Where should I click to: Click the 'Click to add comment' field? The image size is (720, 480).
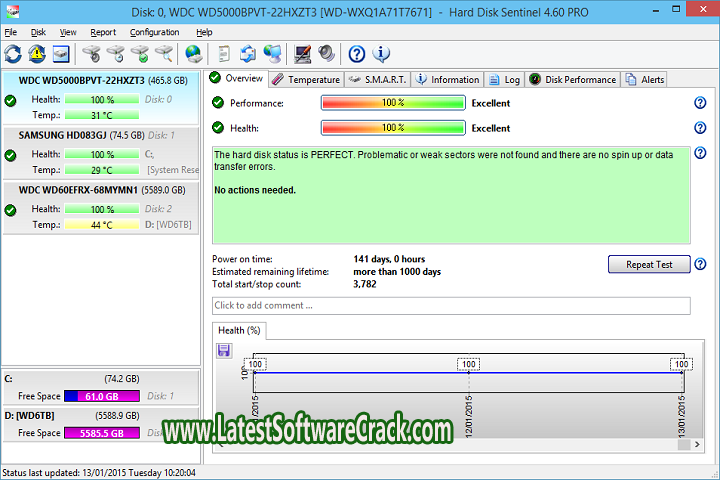[x=451, y=306]
